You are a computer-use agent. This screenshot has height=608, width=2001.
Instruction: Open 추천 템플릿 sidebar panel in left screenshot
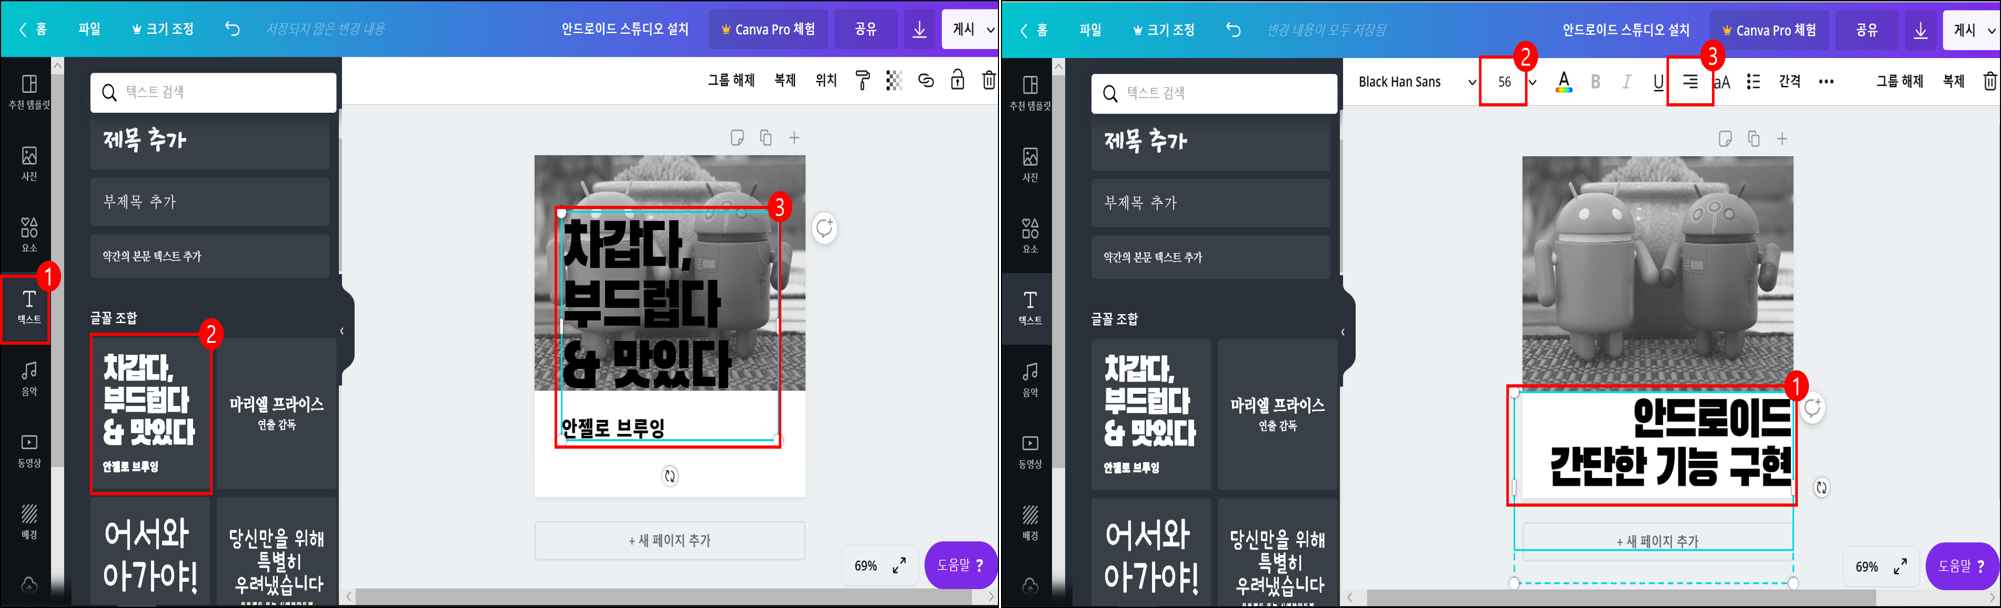point(29,91)
